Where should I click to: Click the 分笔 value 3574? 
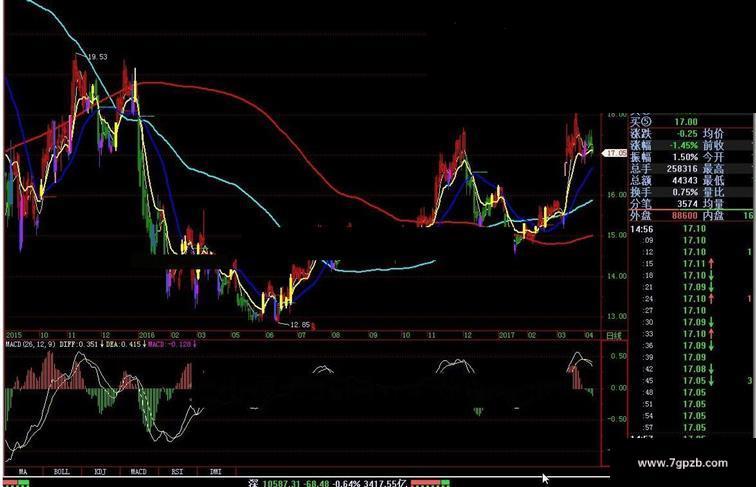pyautogui.click(x=687, y=204)
